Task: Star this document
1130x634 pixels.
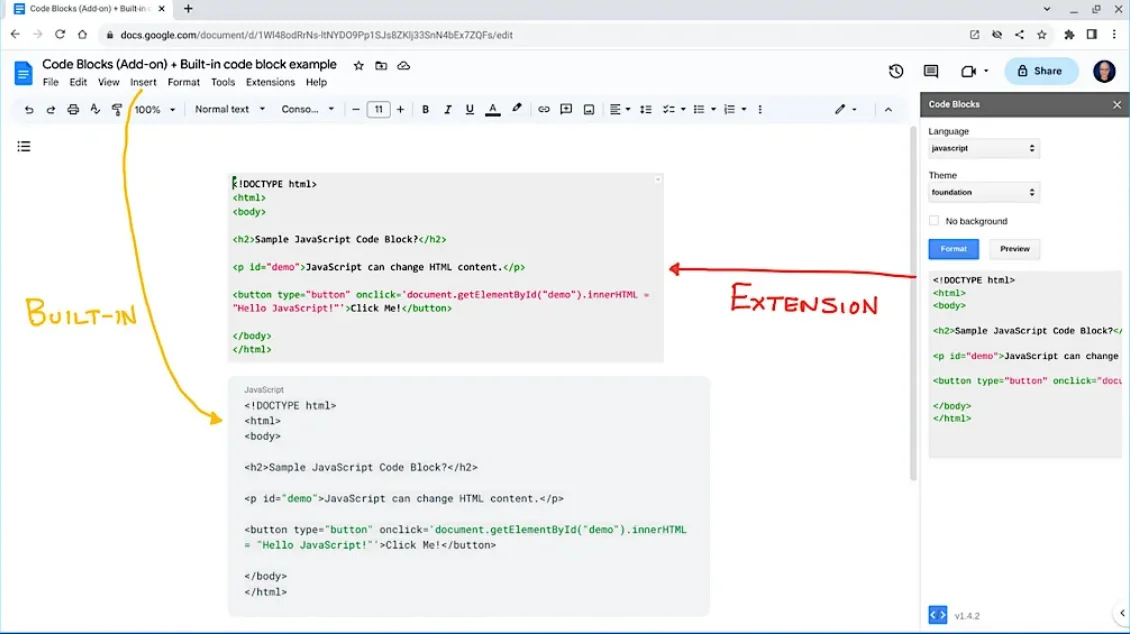Action: 358,66
